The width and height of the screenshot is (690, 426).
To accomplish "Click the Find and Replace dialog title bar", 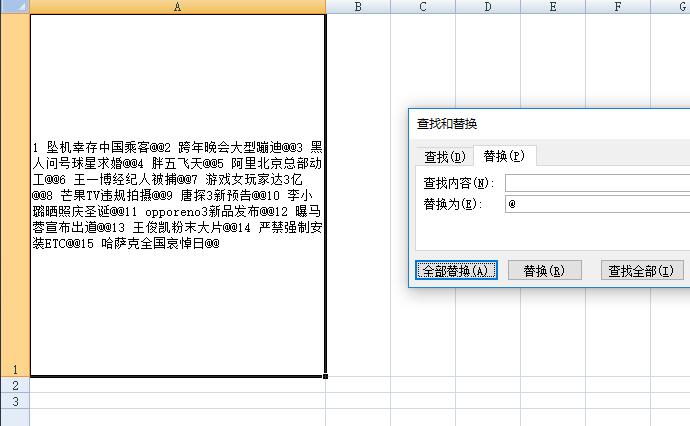I will tap(549, 124).
